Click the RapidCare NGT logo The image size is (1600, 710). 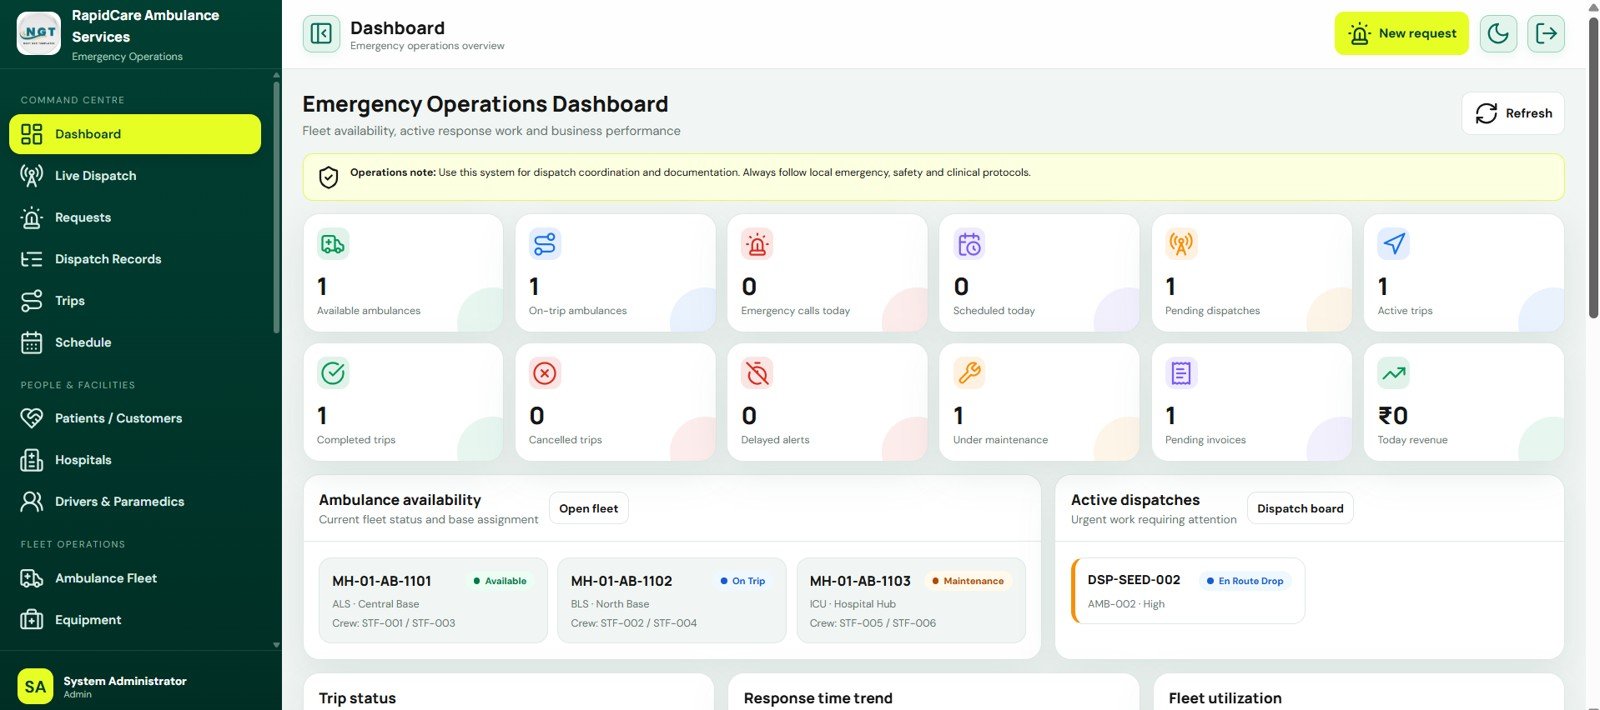point(39,34)
